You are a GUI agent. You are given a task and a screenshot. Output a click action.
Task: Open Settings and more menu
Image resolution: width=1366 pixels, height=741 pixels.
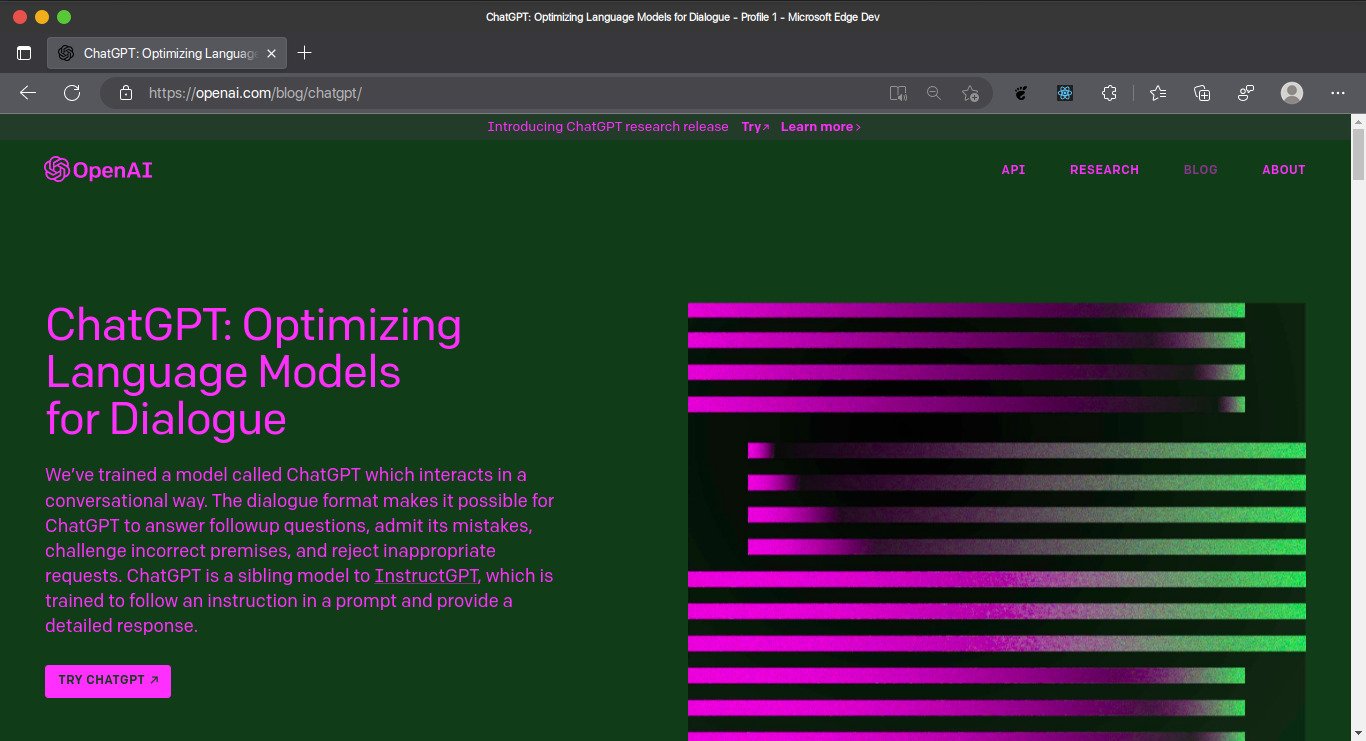pos(1338,93)
